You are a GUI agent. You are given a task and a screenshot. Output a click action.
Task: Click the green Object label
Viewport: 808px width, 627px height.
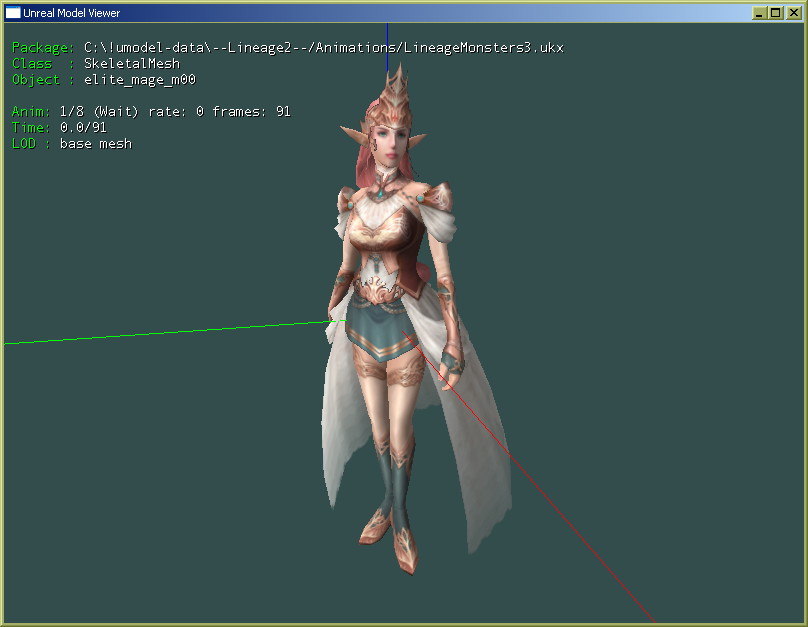[x=36, y=79]
